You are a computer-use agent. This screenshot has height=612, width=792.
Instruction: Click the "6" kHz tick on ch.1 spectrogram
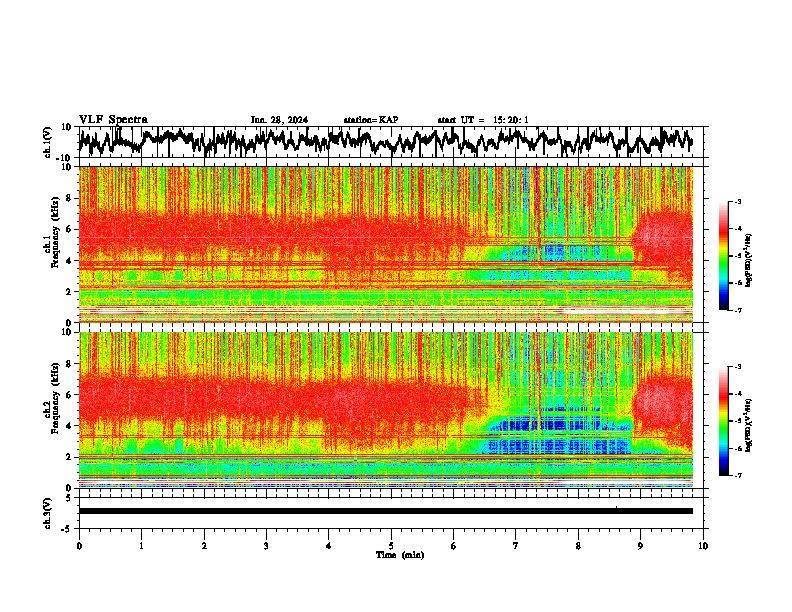[x=69, y=229]
